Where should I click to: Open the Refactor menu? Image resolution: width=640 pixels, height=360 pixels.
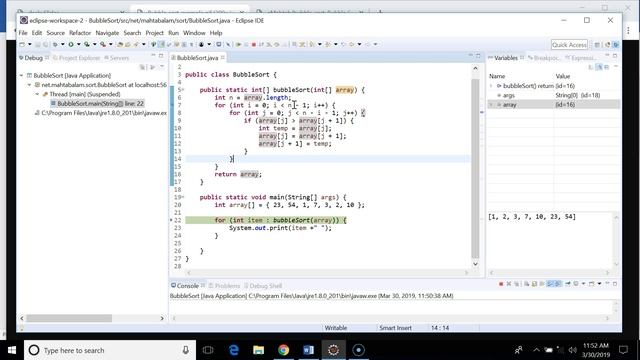click(x=80, y=33)
